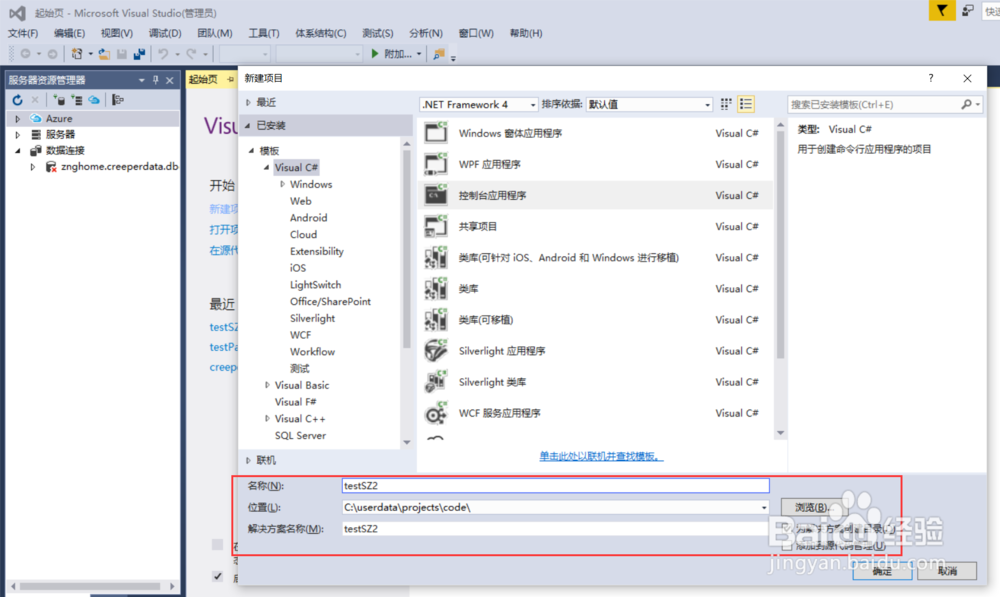
Task: Open the Architecture menu
Action: (320, 33)
